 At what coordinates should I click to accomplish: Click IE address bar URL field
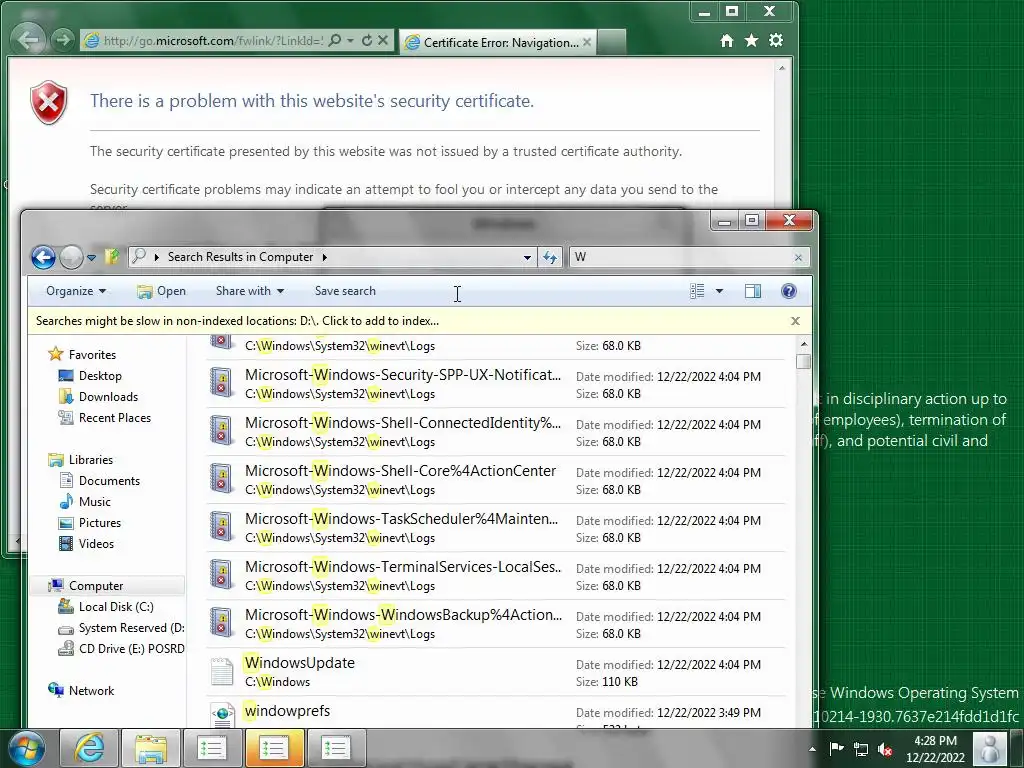click(212, 40)
